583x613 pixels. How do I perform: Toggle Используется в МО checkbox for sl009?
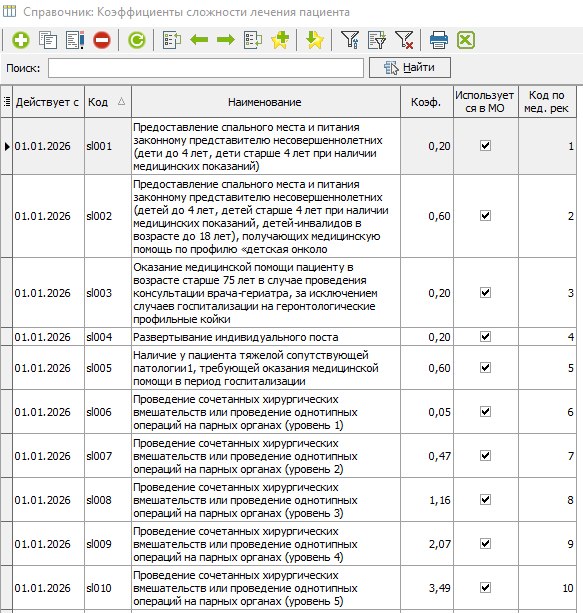point(485,544)
